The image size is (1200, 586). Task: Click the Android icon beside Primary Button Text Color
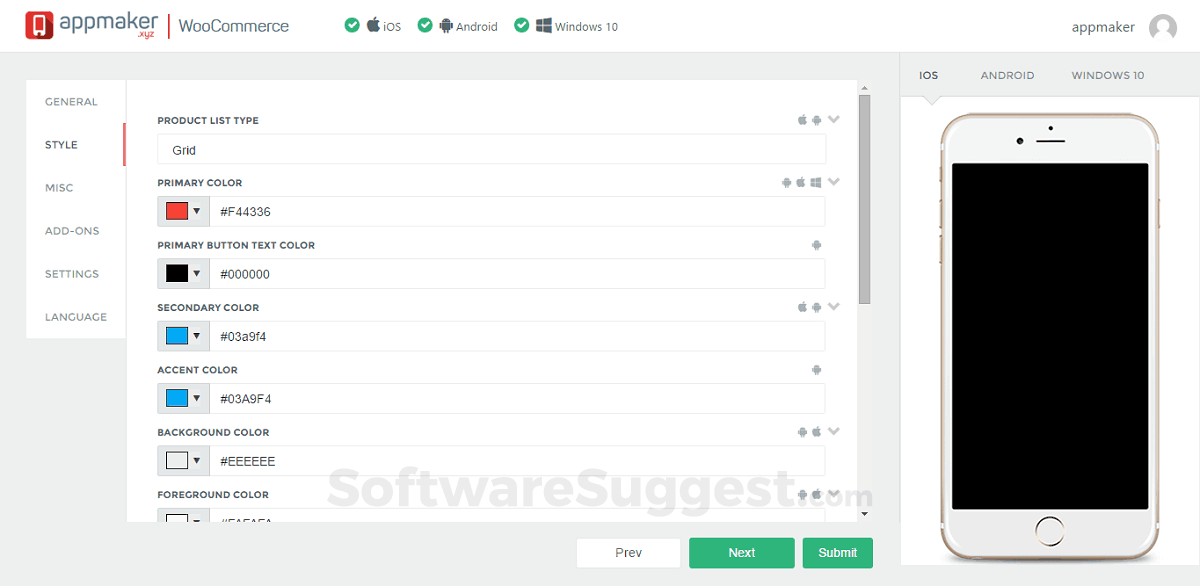point(816,244)
